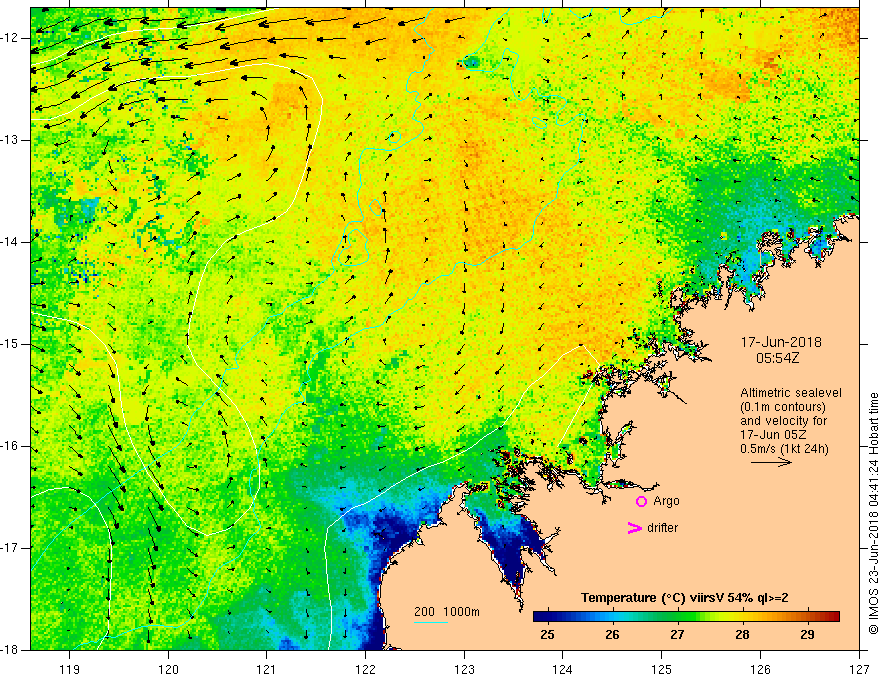Click temperature scale tick label 26
The height and width of the screenshot is (680, 880).
tap(612, 635)
